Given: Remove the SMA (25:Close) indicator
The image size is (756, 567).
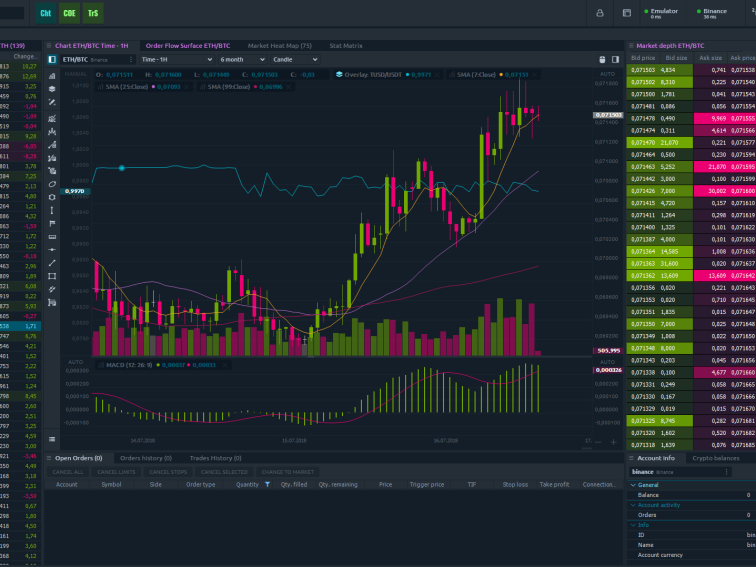Looking at the screenshot, I should (186, 87).
